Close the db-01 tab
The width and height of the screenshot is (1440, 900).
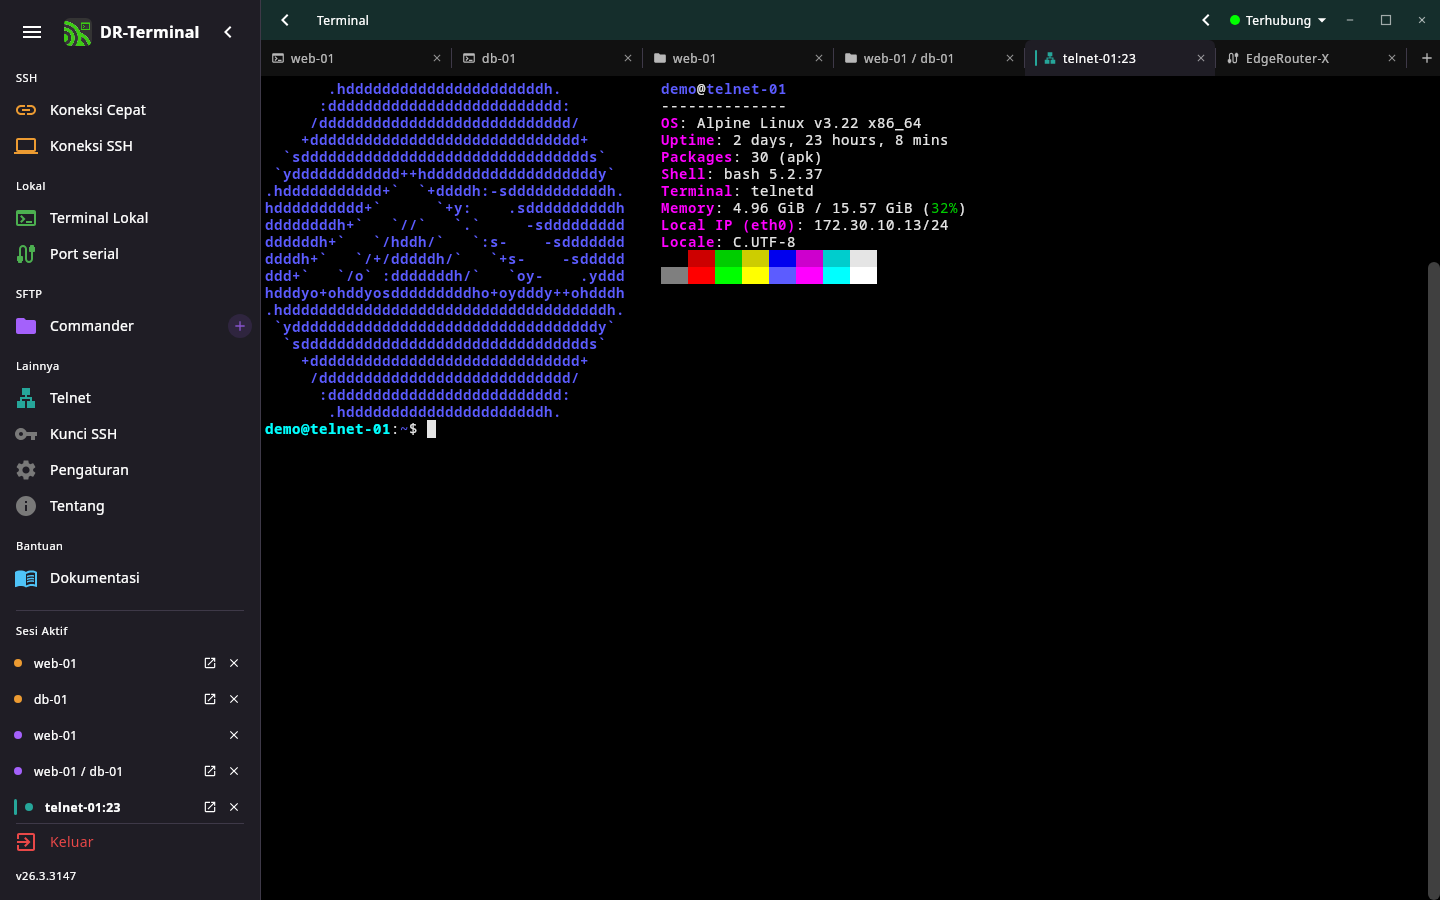[x=628, y=58]
